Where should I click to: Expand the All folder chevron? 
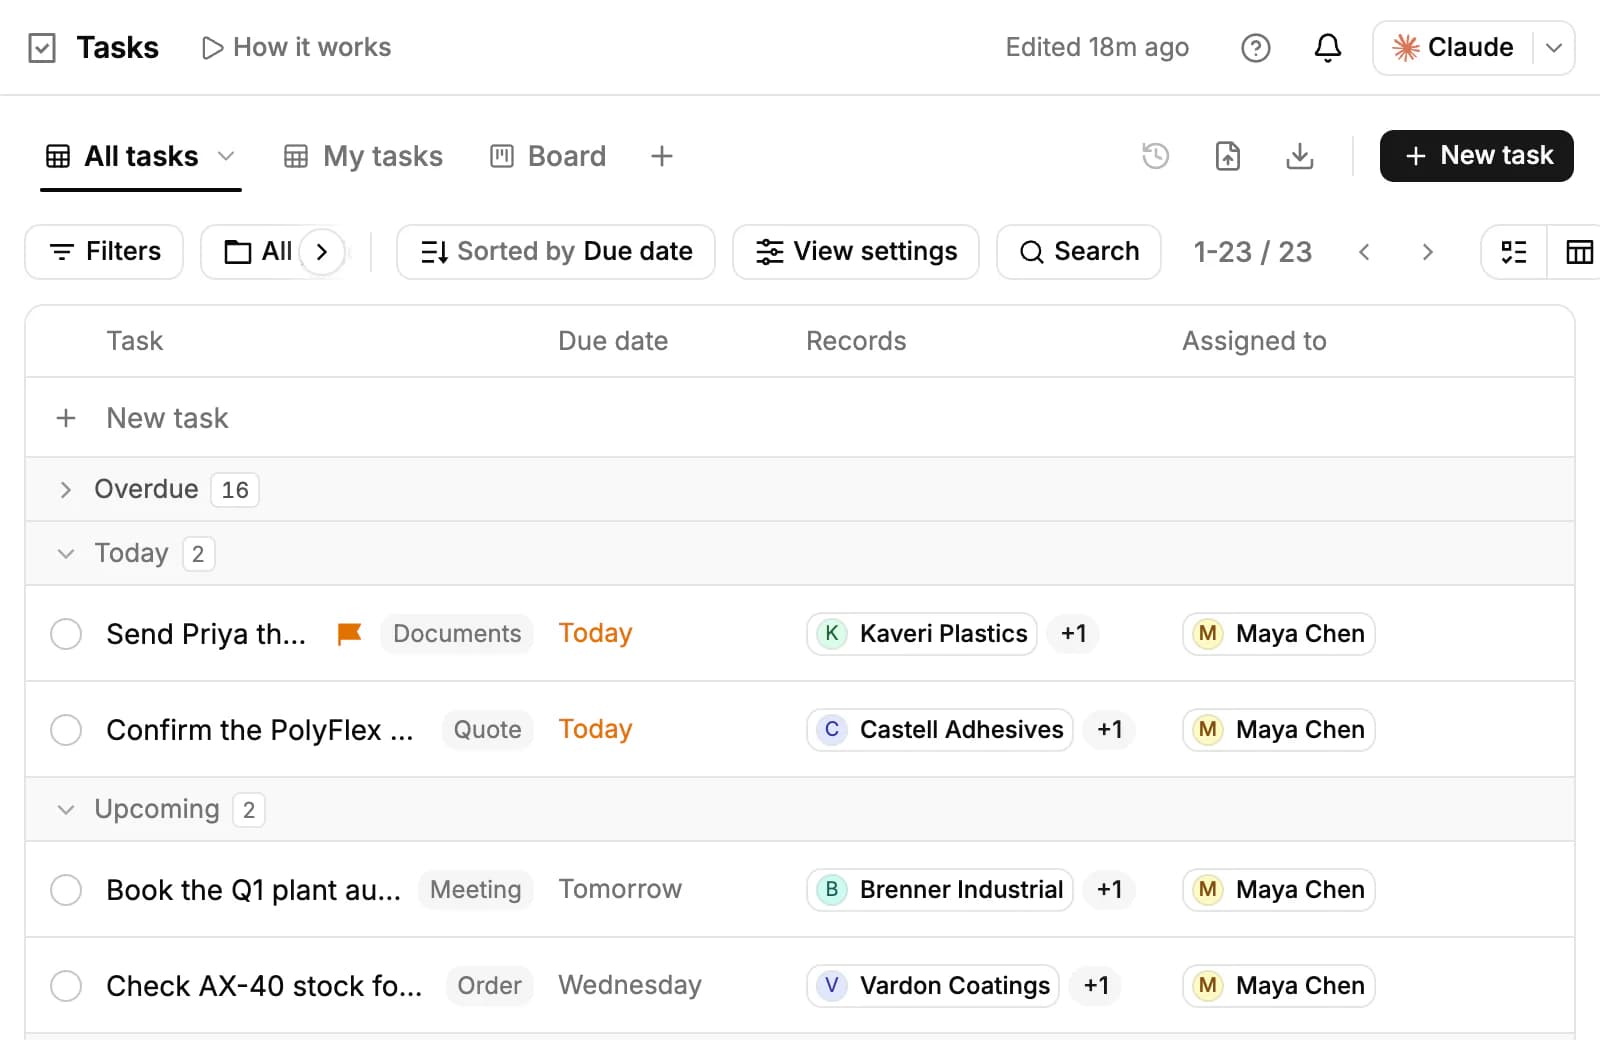click(322, 252)
